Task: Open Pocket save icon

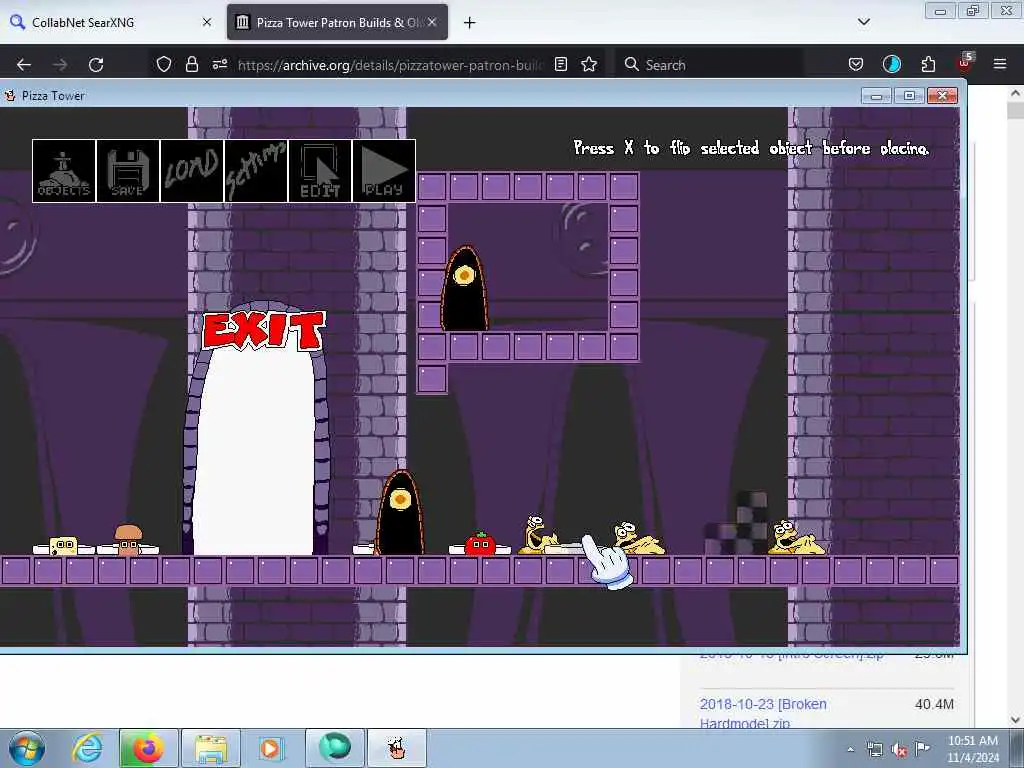Action: (x=856, y=64)
